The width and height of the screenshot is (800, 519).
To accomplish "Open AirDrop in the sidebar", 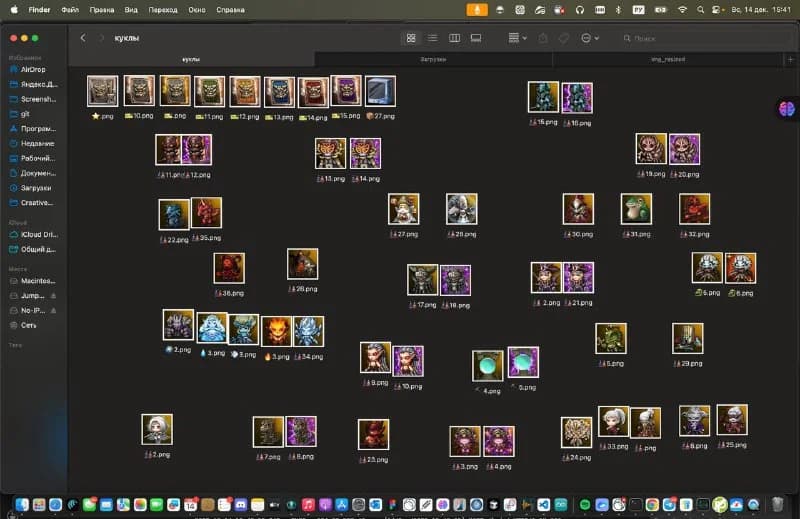I will (x=33, y=69).
